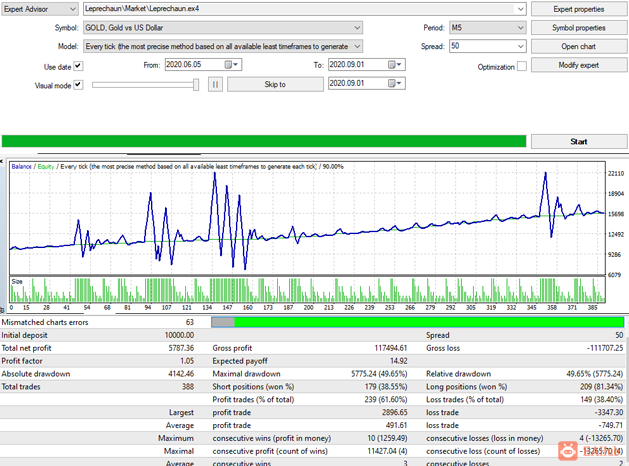The width and height of the screenshot is (629, 466).
Task: Click the consecutive profit value 11427.04 (4)
Action: click(387, 451)
